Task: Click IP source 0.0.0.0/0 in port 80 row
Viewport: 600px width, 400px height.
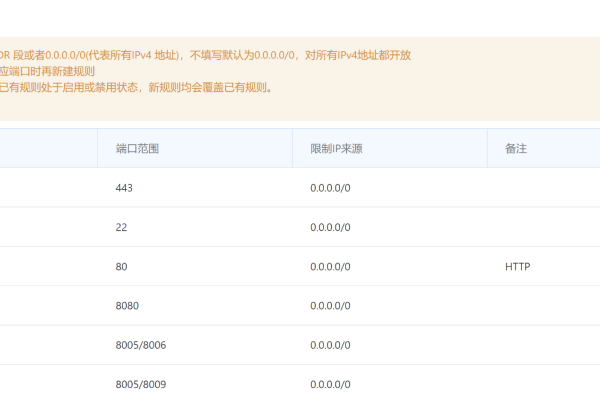Action: click(x=330, y=267)
